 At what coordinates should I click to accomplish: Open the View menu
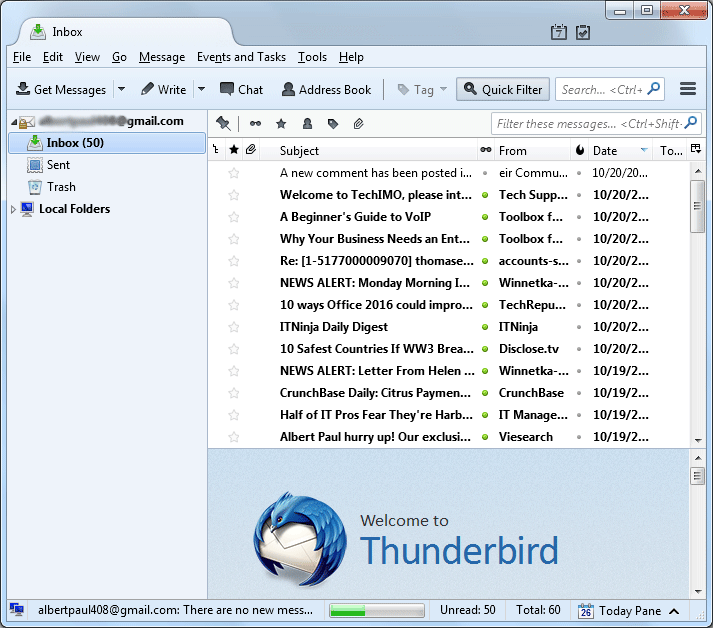click(87, 57)
